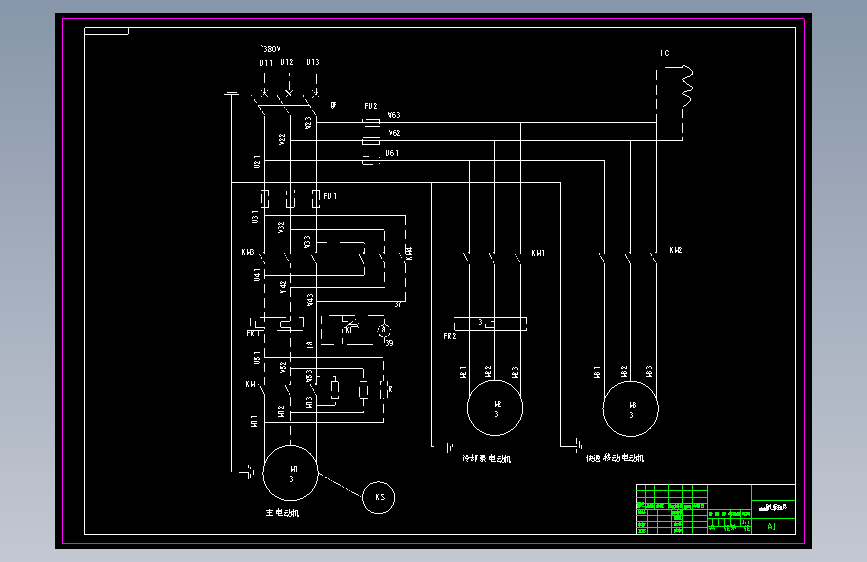867x562 pixels.
Task: Click the 'KM2' contactor label
Action: (x=676, y=250)
